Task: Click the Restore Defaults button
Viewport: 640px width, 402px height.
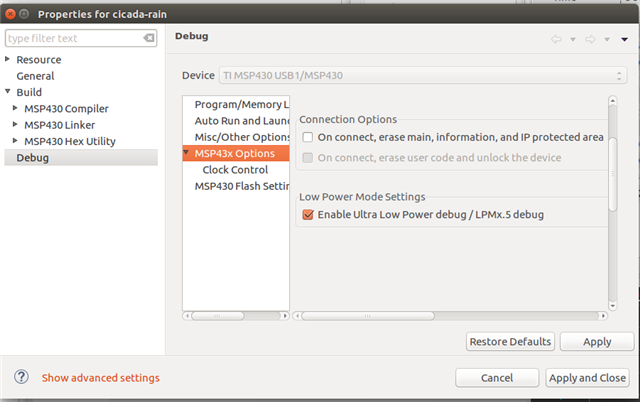Action: pyautogui.click(x=510, y=342)
